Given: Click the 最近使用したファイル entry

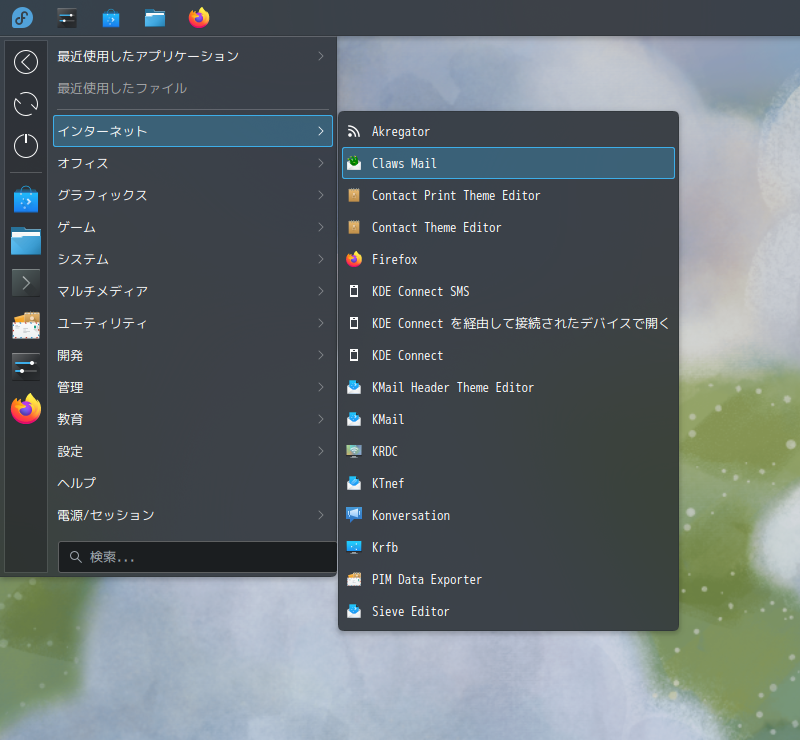Looking at the screenshot, I should 193,88.
